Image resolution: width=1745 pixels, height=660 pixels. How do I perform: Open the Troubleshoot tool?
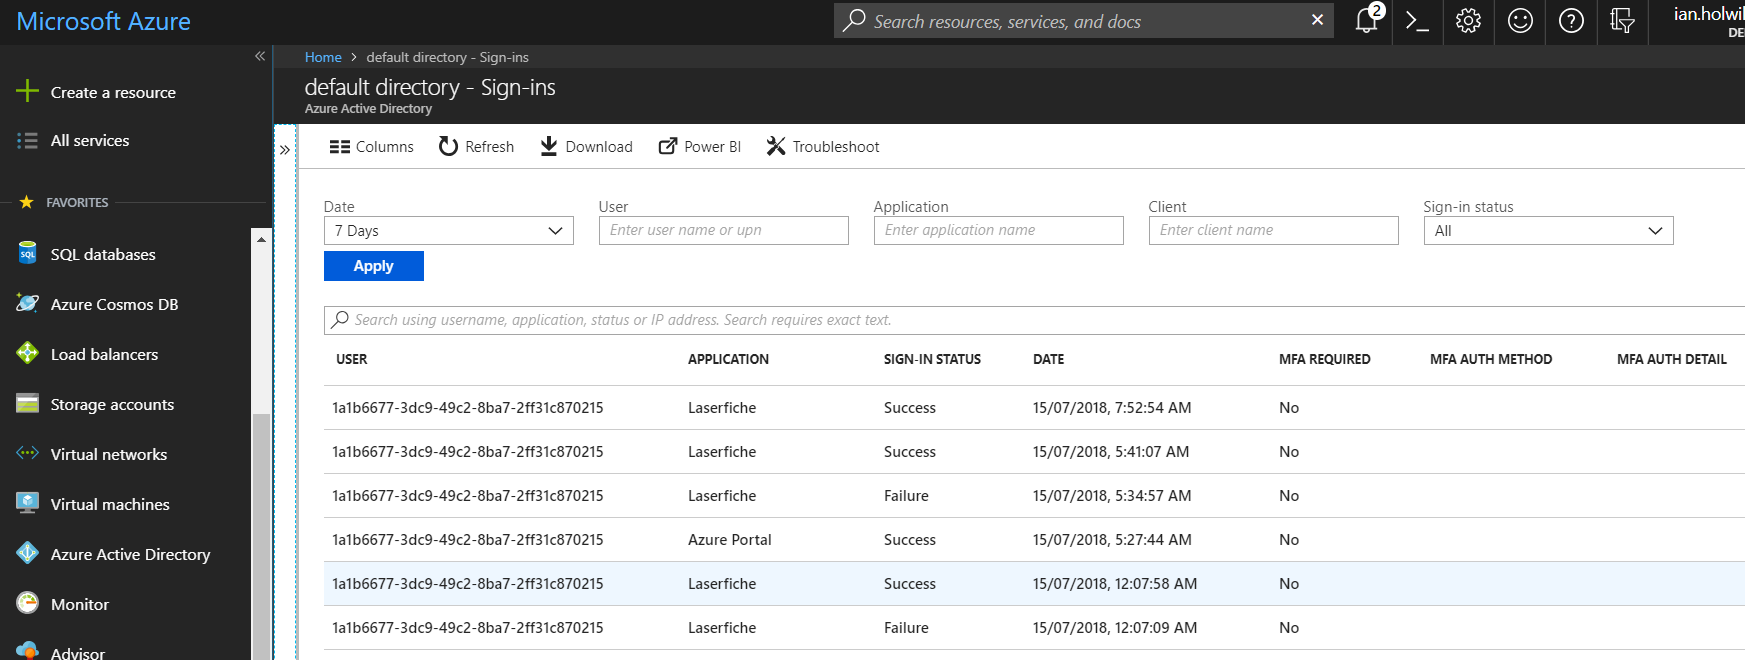822,147
